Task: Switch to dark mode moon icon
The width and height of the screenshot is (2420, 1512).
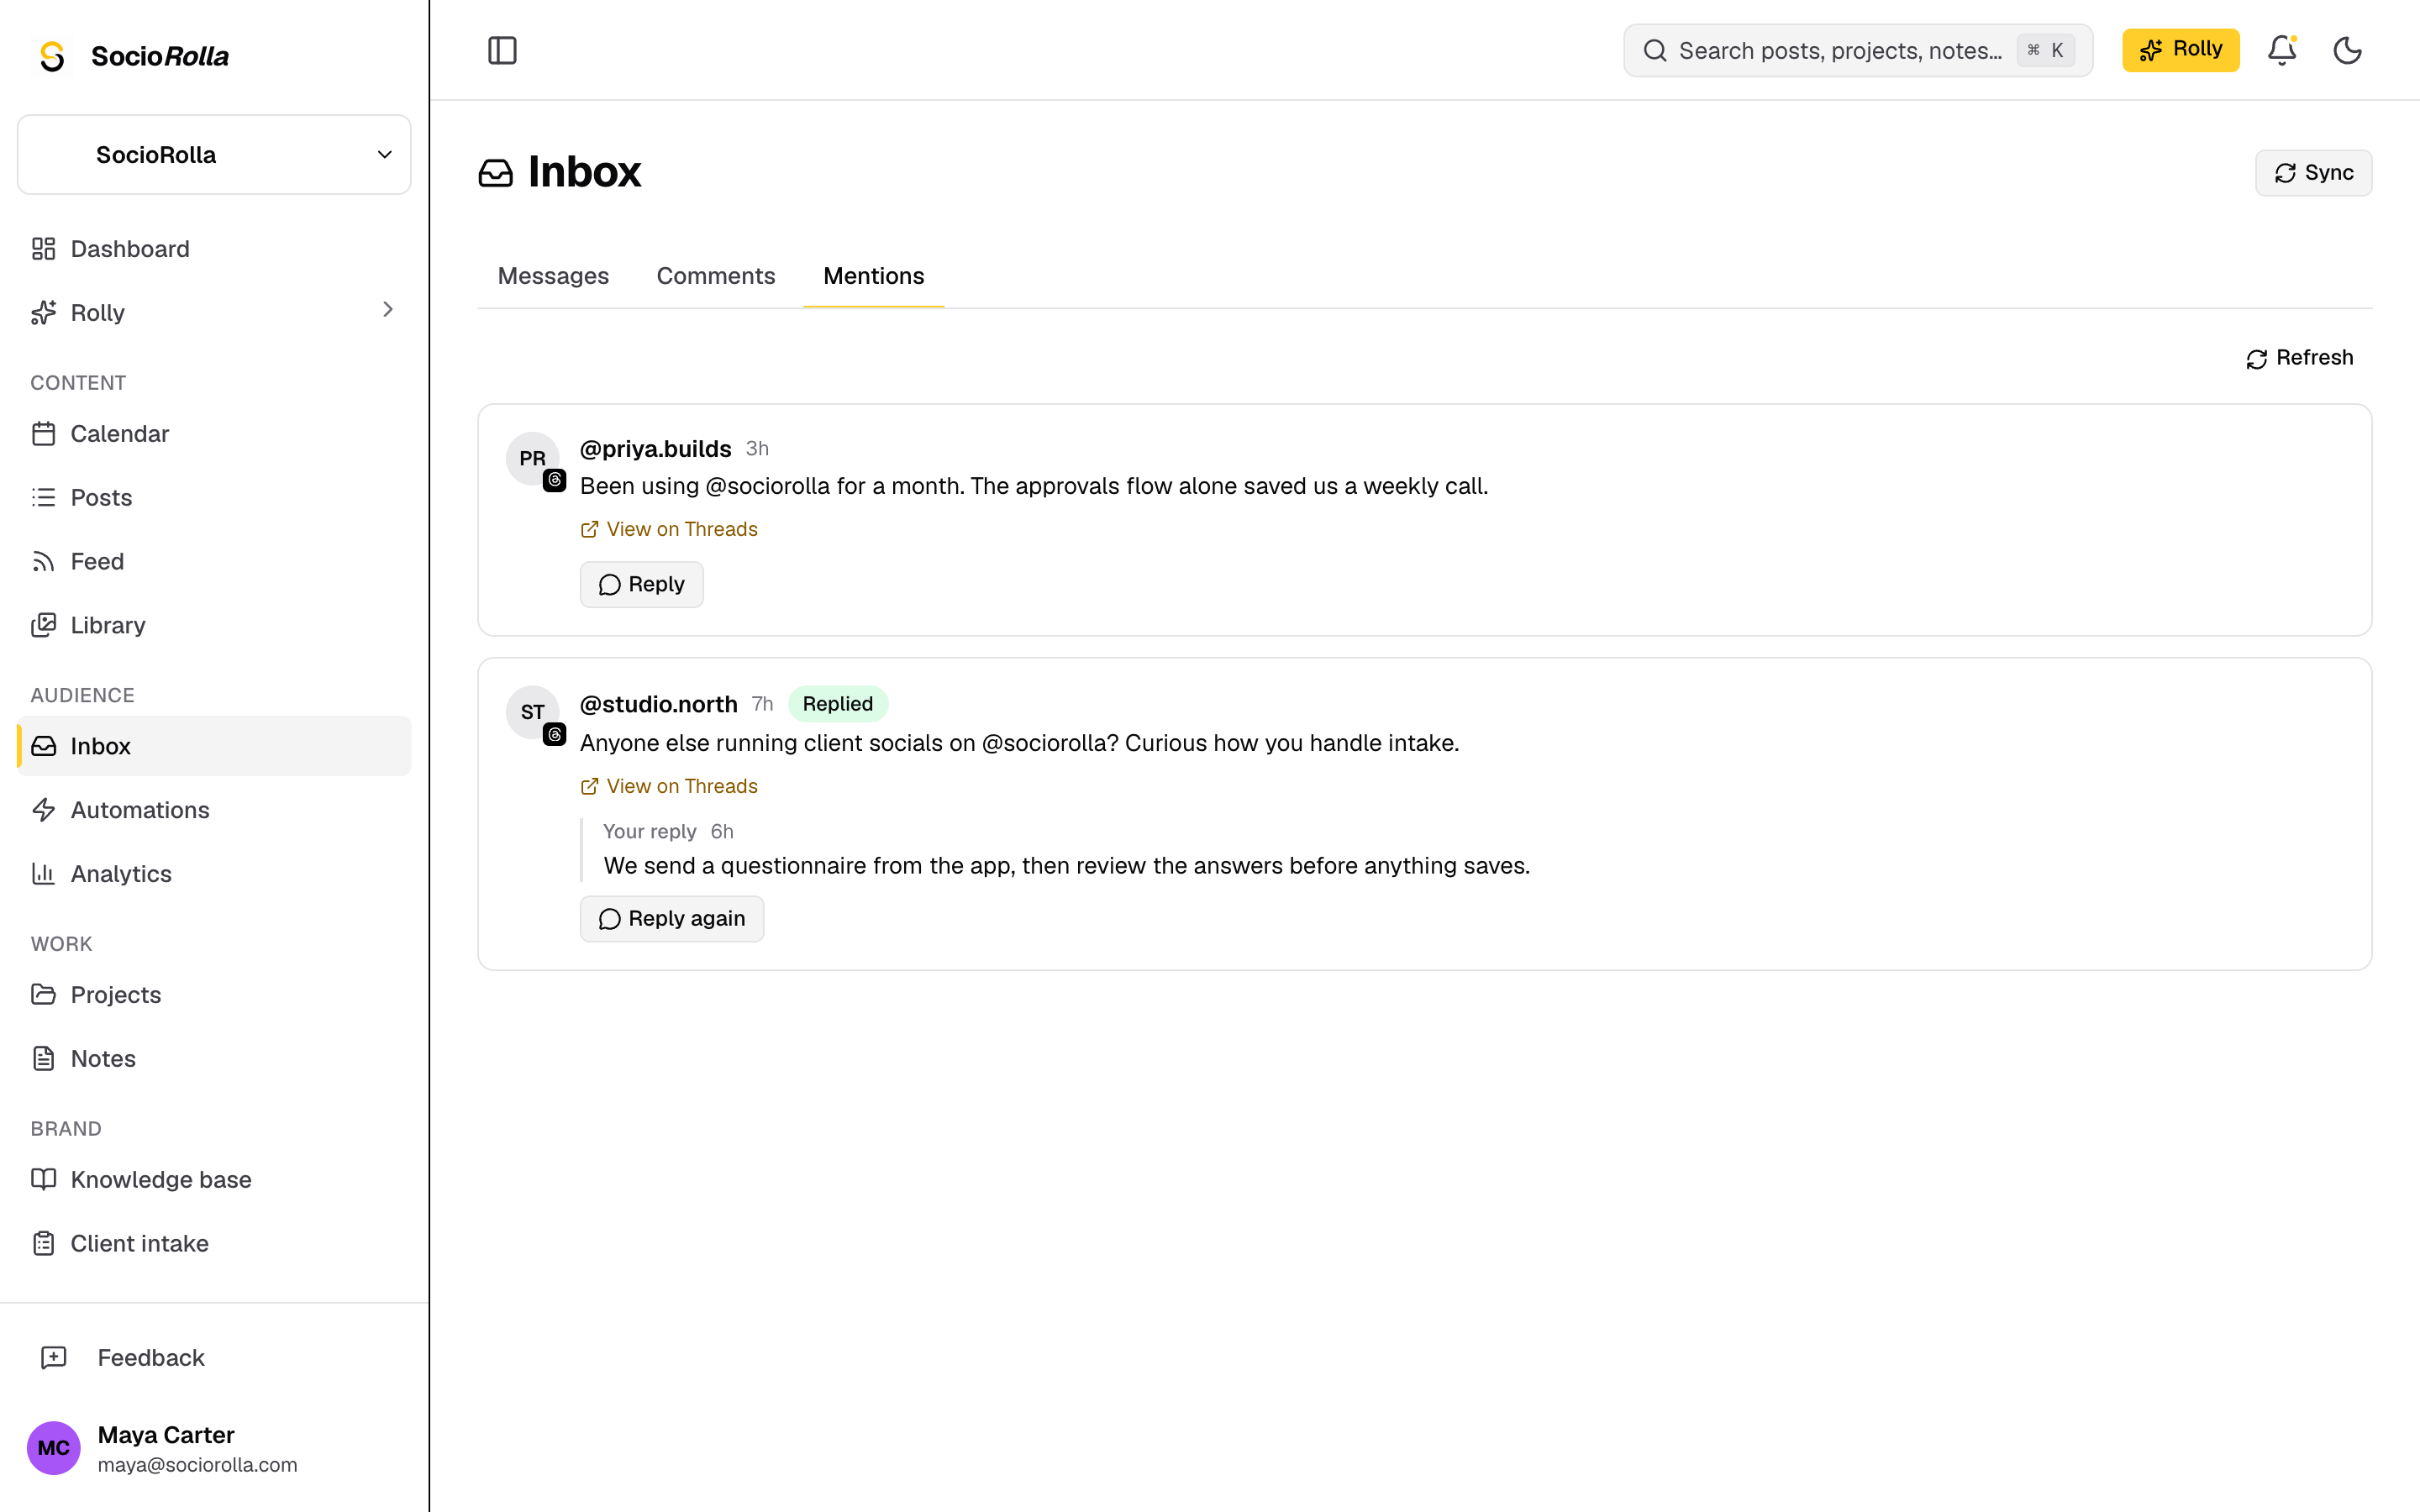Action: 2347,50
